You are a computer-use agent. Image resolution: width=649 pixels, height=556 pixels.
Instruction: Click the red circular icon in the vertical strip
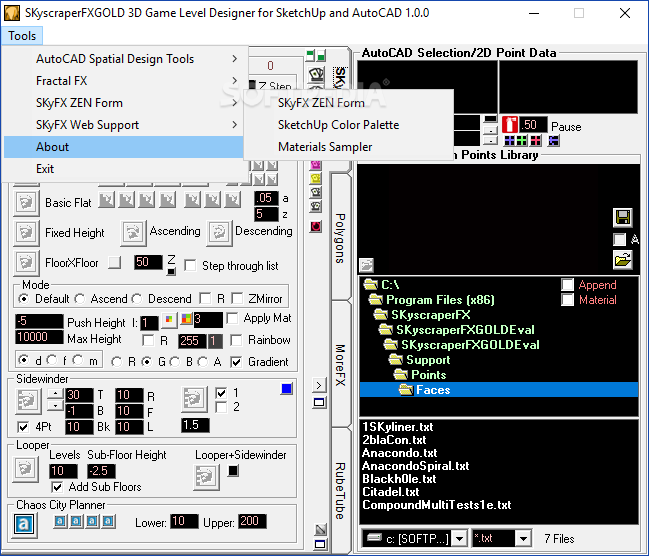[x=316, y=226]
